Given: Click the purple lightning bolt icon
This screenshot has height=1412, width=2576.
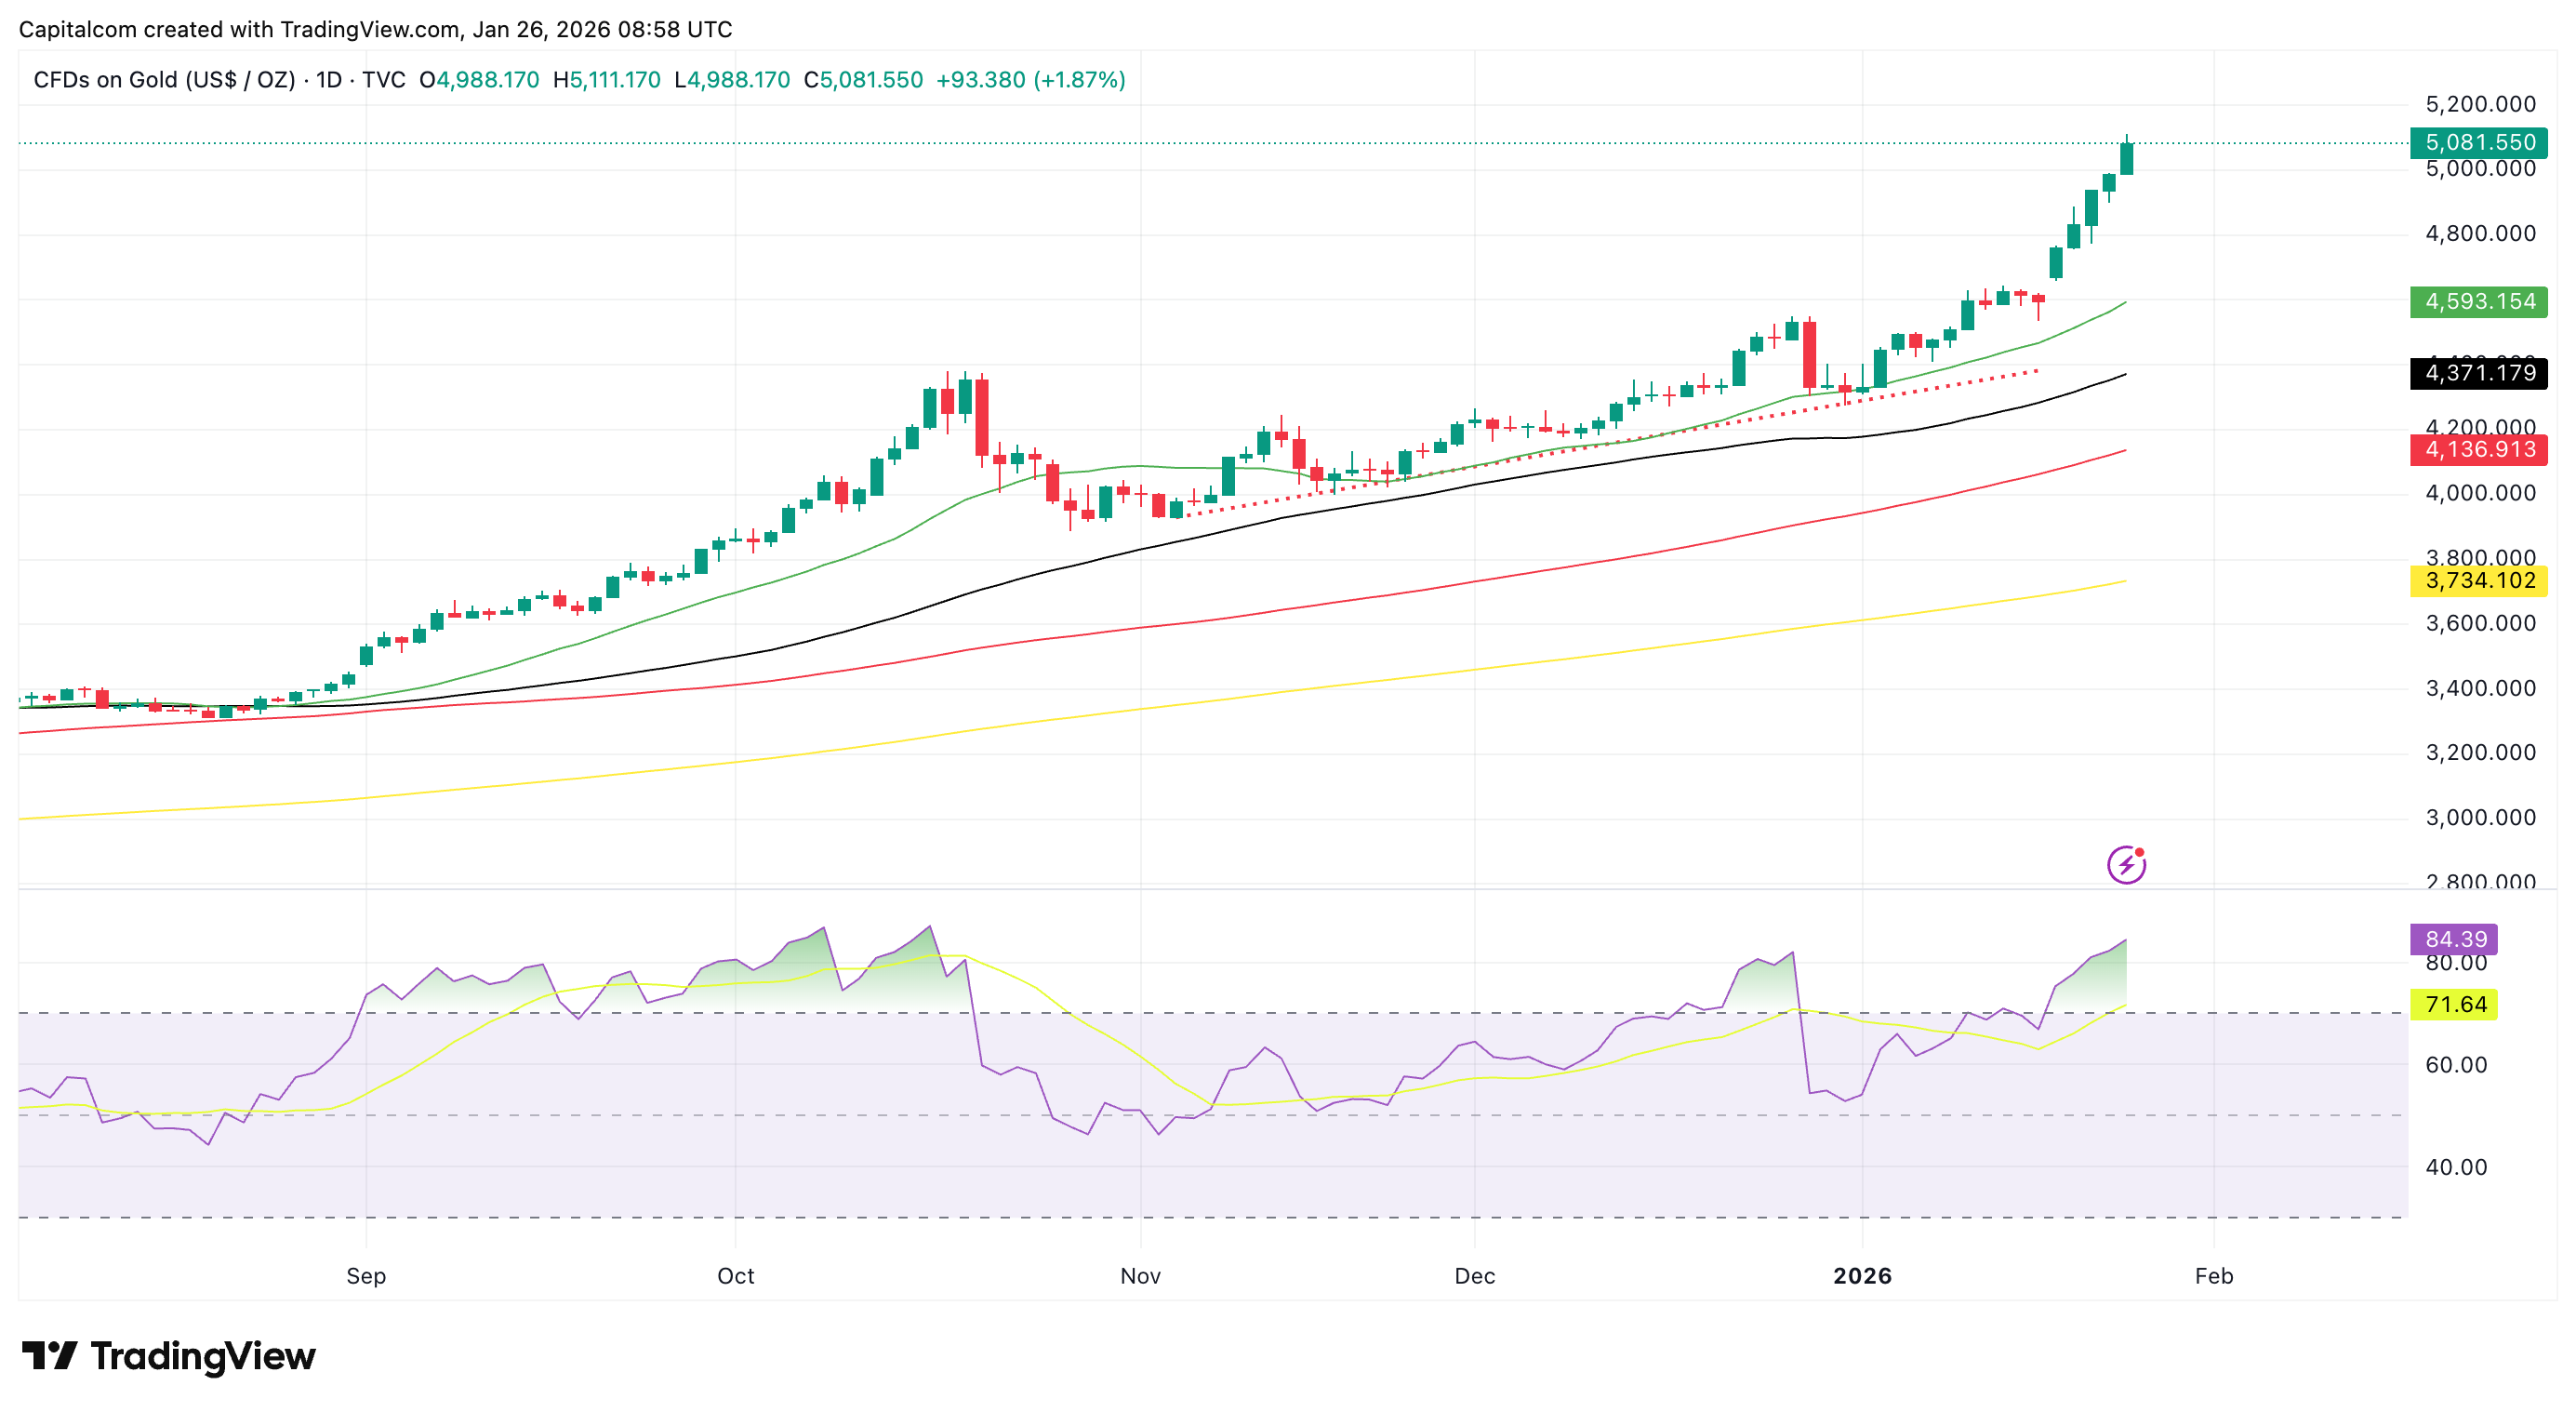Looking at the screenshot, I should coord(2125,865).
